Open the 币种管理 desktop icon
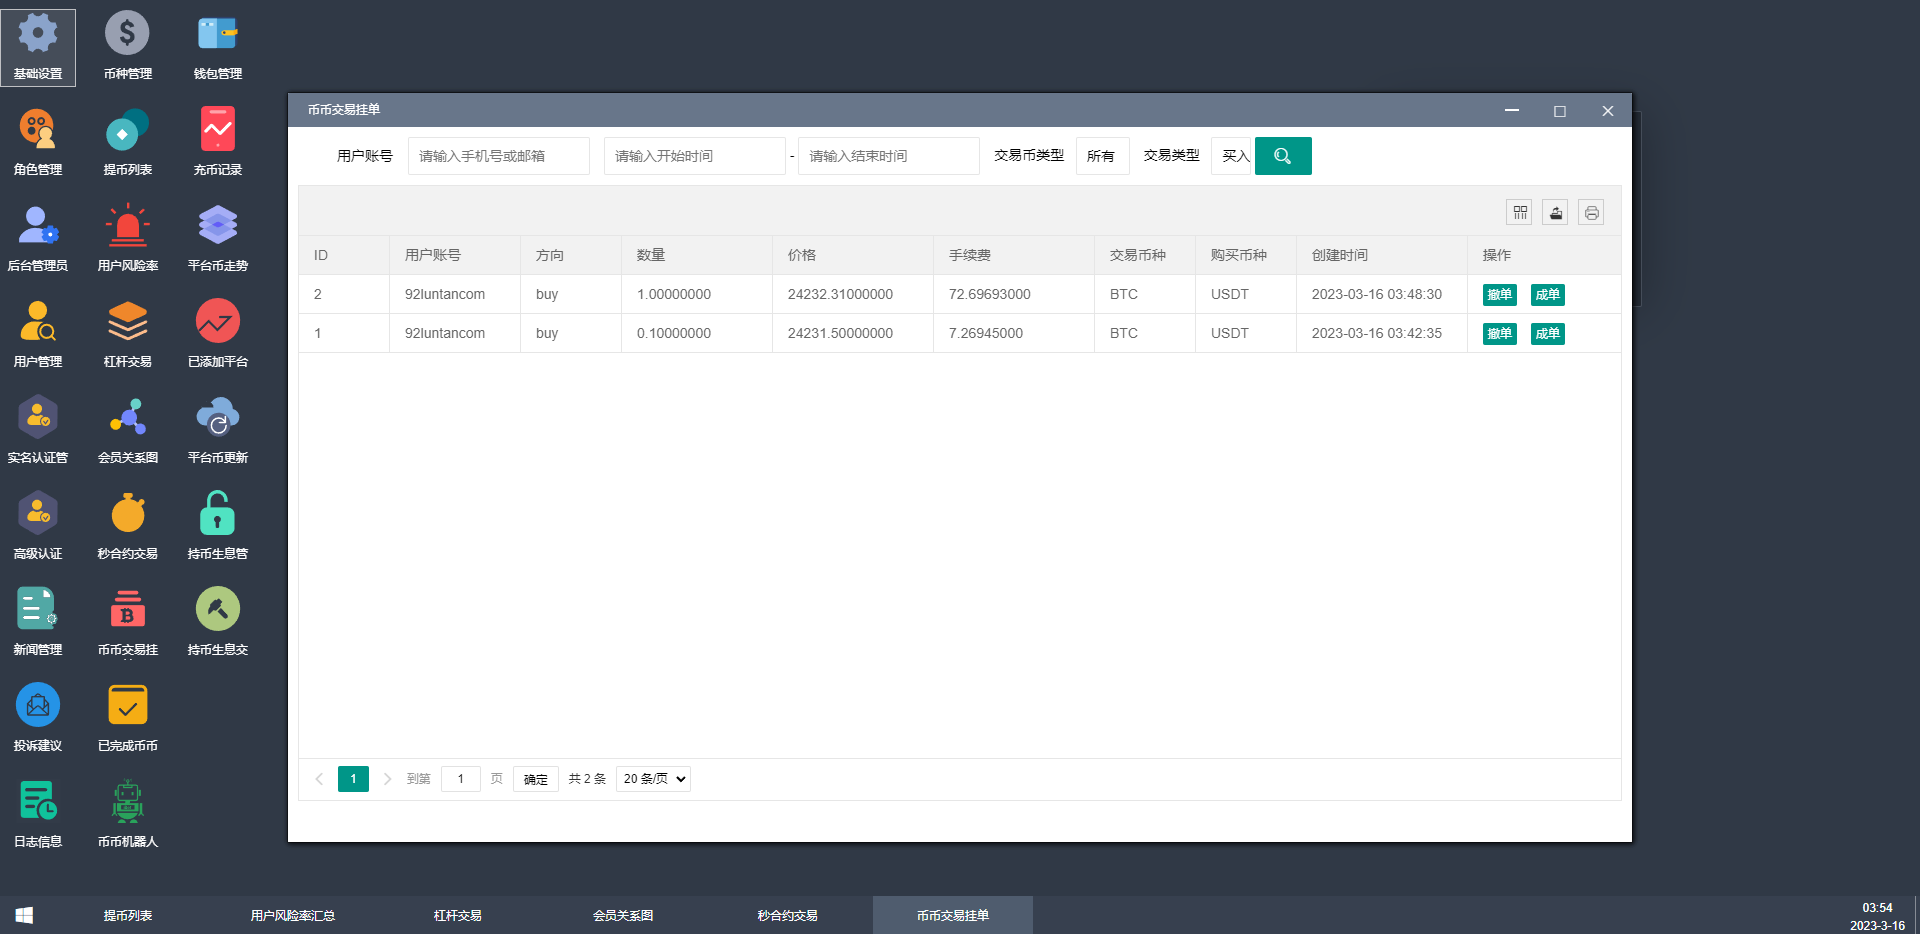1920x934 pixels. coord(127,46)
